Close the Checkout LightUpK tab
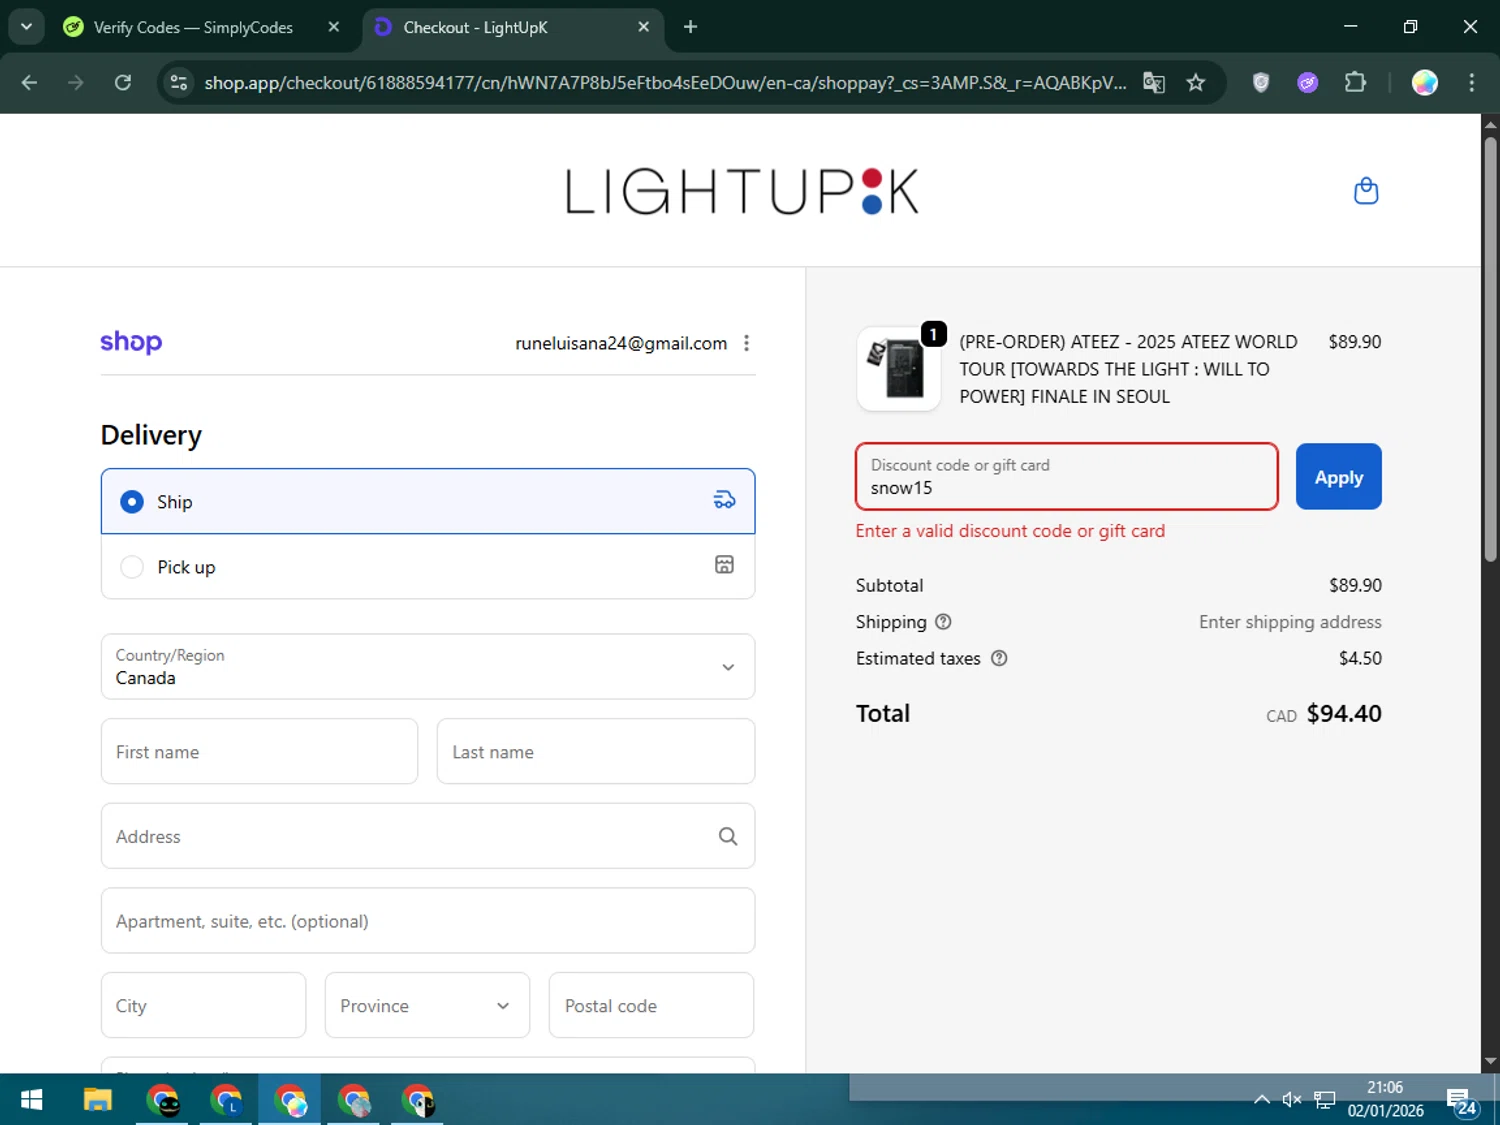1500x1125 pixels. click(x=644, y=27)
